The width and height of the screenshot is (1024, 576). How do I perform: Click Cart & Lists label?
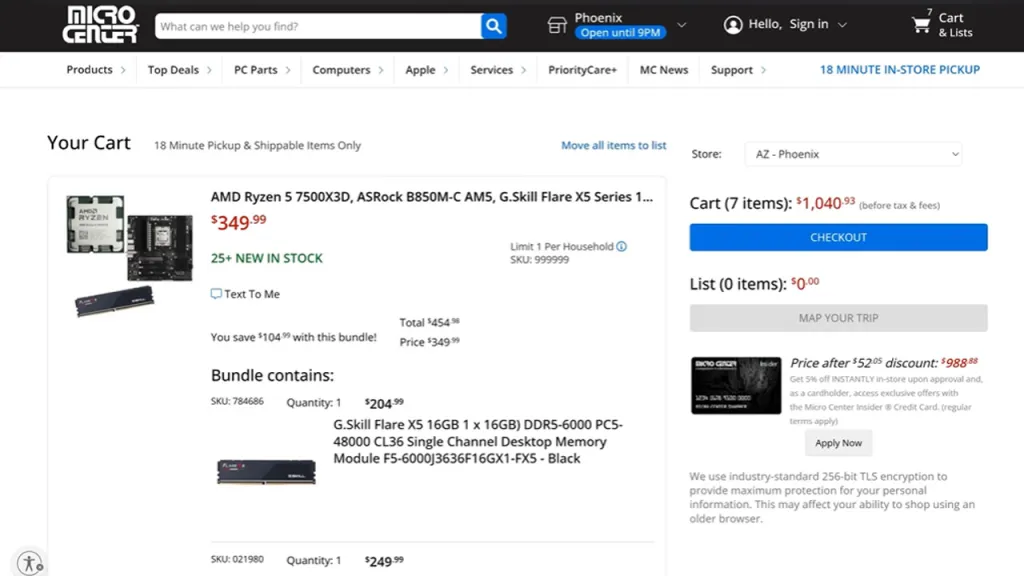click(x=955, y=25)
